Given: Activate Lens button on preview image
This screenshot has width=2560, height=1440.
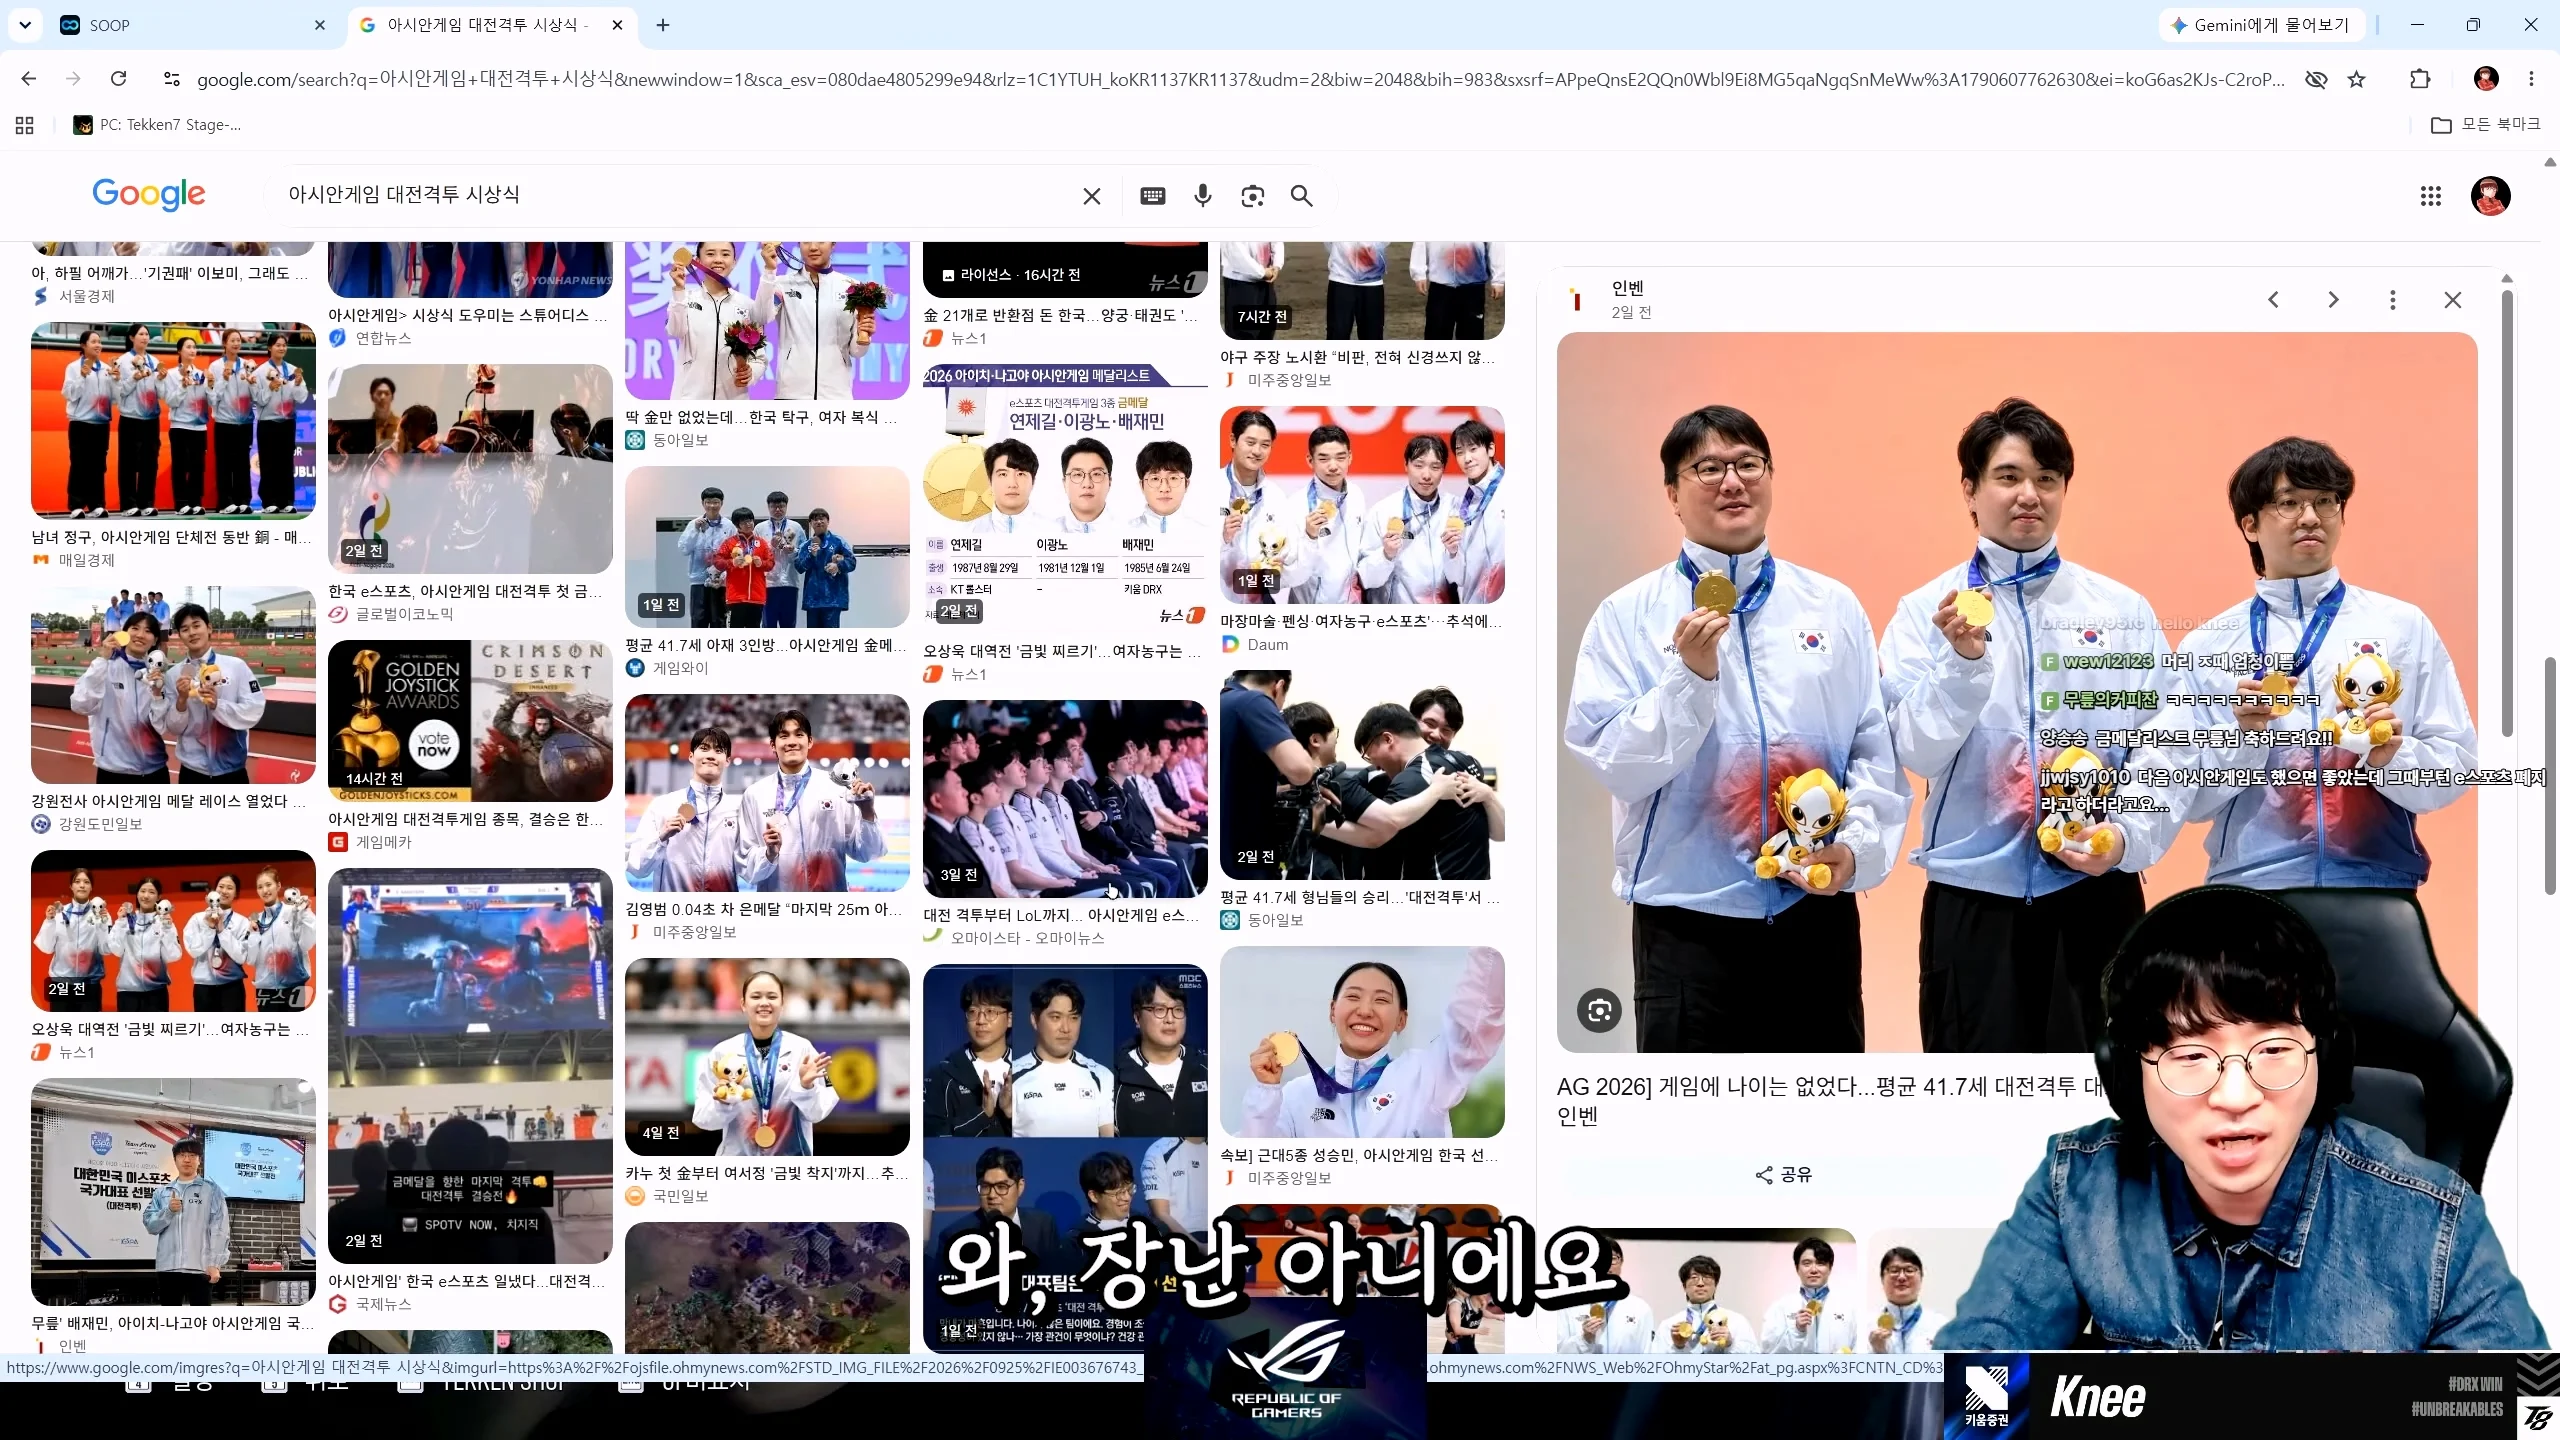Looking at the screenshot, I should pos(1599,1010).
